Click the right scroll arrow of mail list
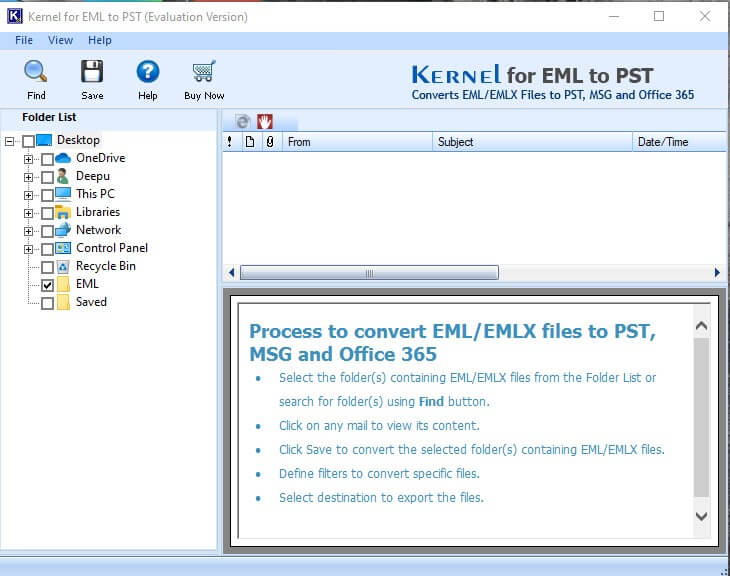The height and width of the screenshot is (576, 730). (717, 272)
